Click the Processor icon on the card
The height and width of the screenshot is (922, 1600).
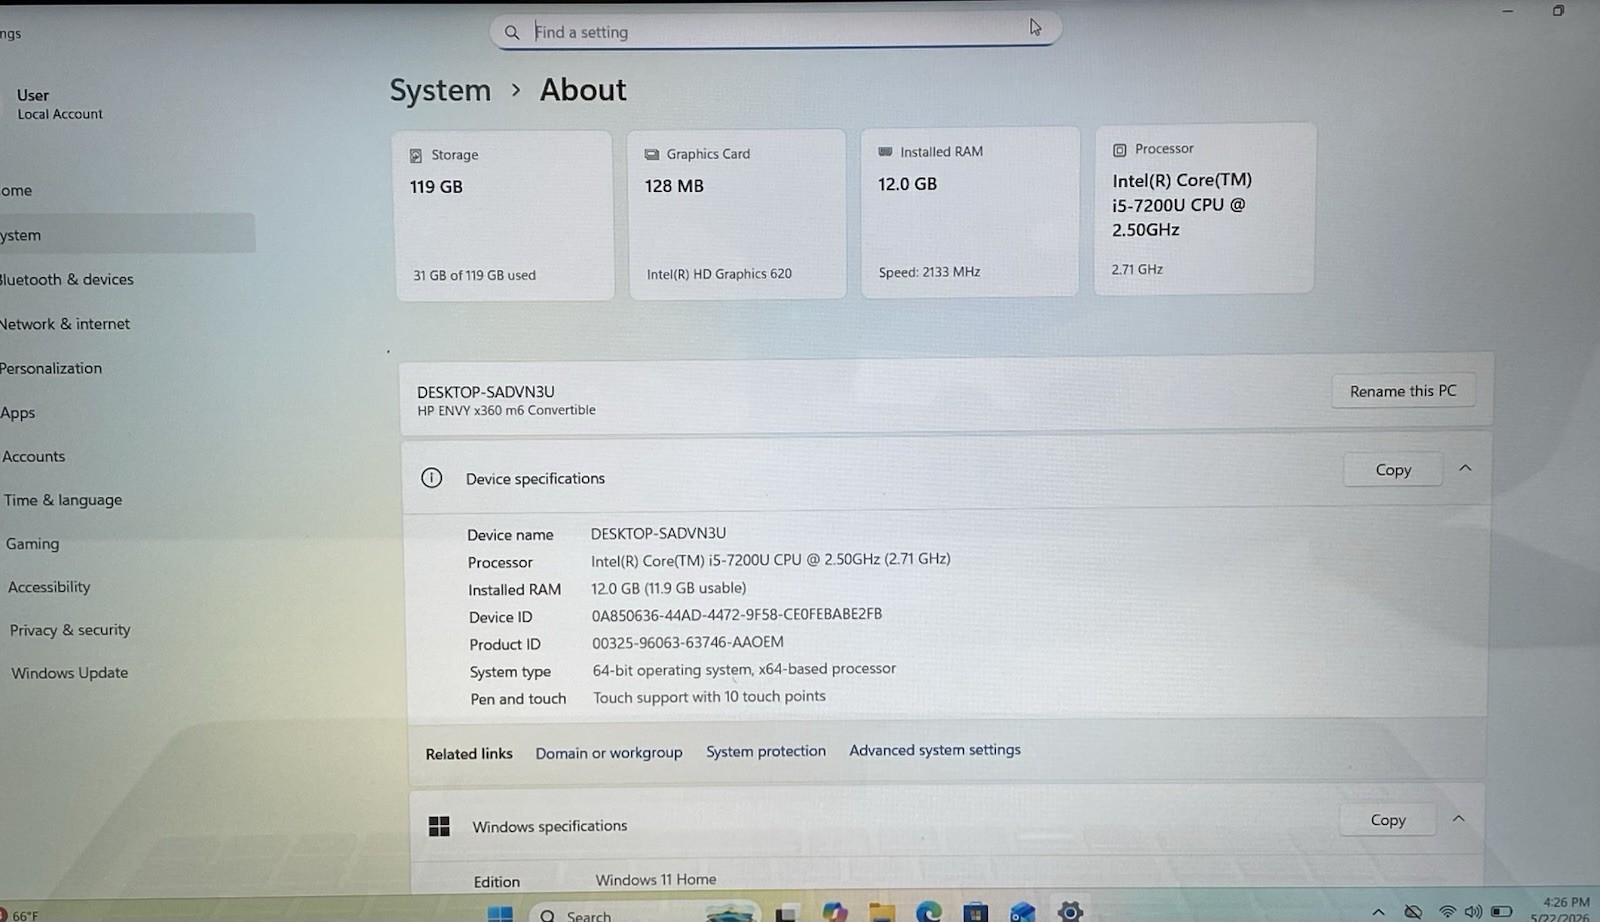point(1120,149)
